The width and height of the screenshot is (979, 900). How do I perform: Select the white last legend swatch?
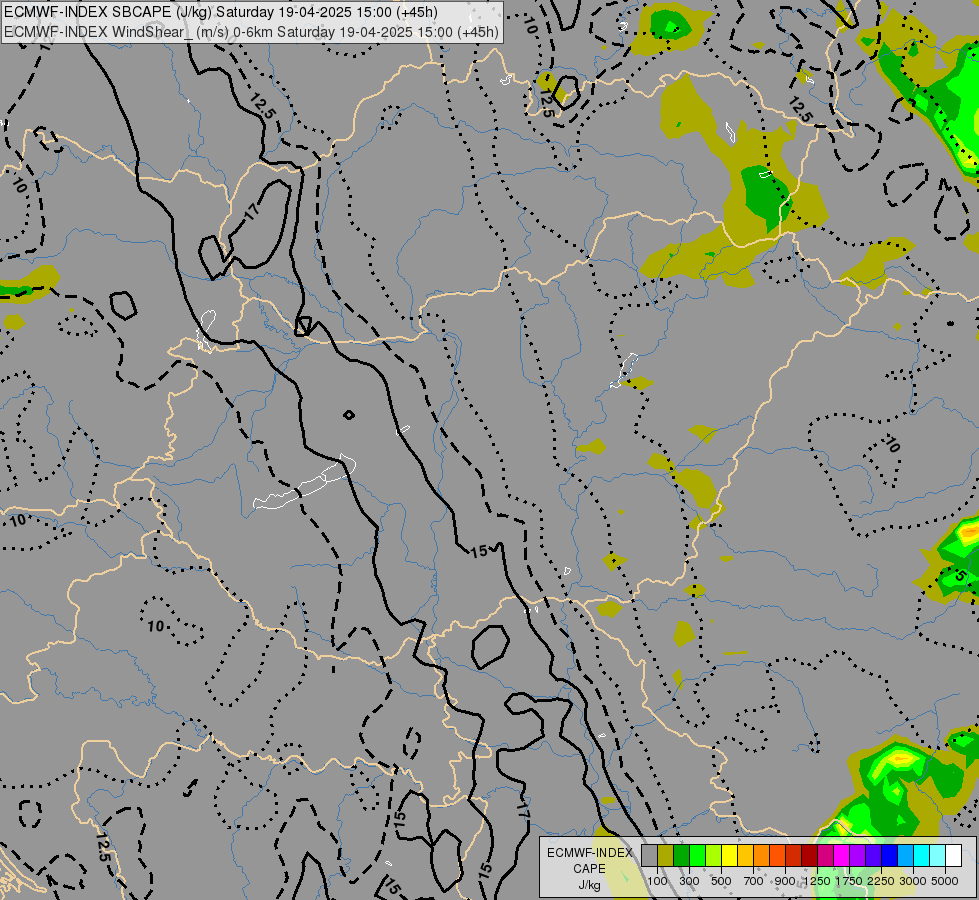pos(953,855)
